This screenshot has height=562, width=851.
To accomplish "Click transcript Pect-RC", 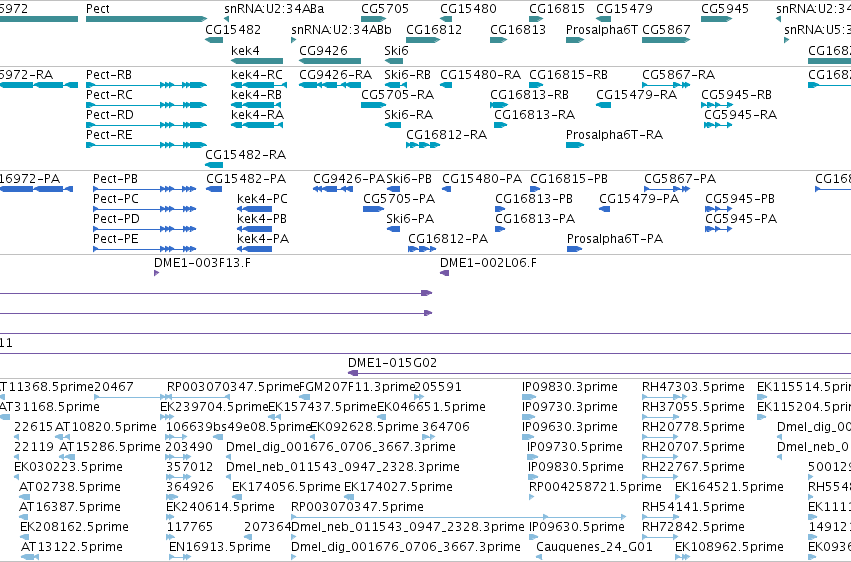I will [109, 94].
